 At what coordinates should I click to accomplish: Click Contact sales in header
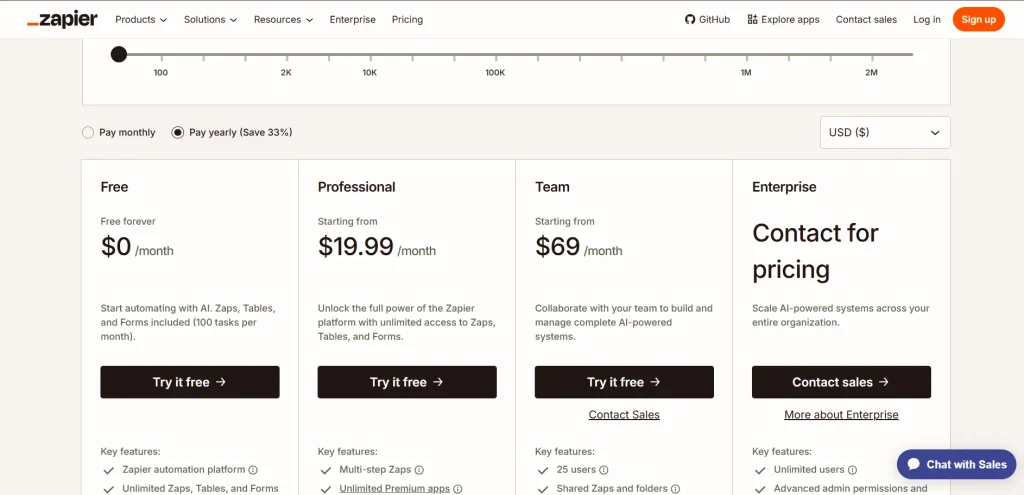[x=867, y=20]
